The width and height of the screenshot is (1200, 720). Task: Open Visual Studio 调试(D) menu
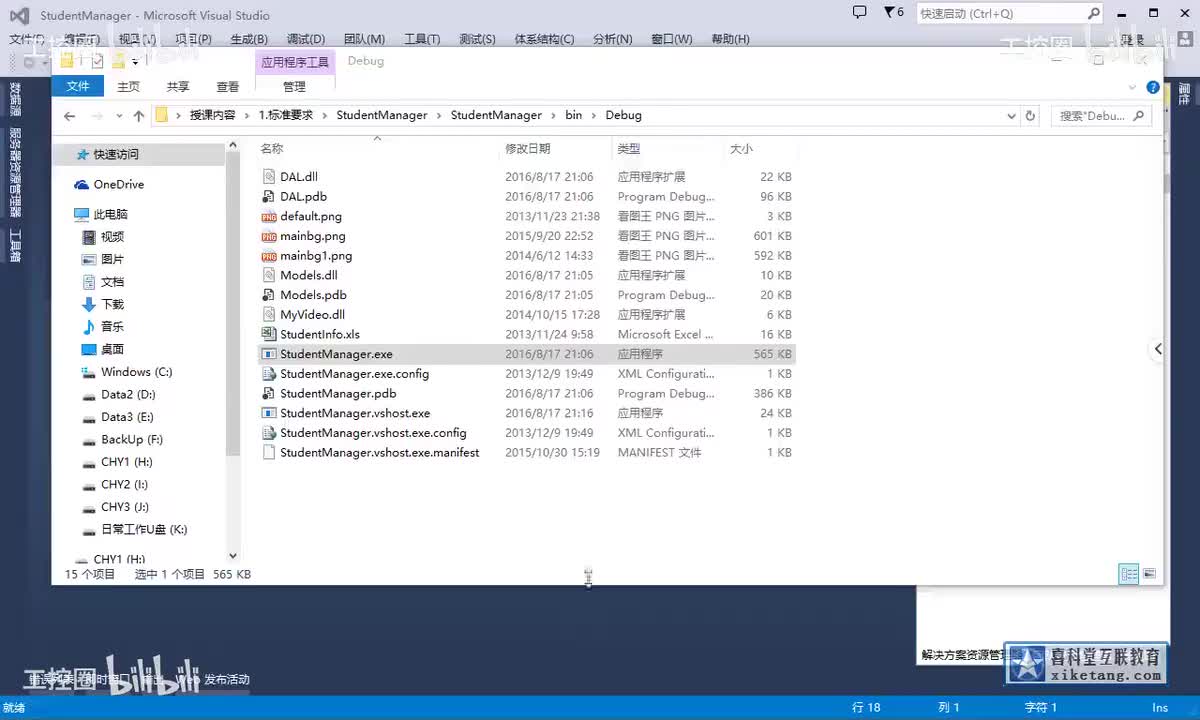(x=306, y=39)
